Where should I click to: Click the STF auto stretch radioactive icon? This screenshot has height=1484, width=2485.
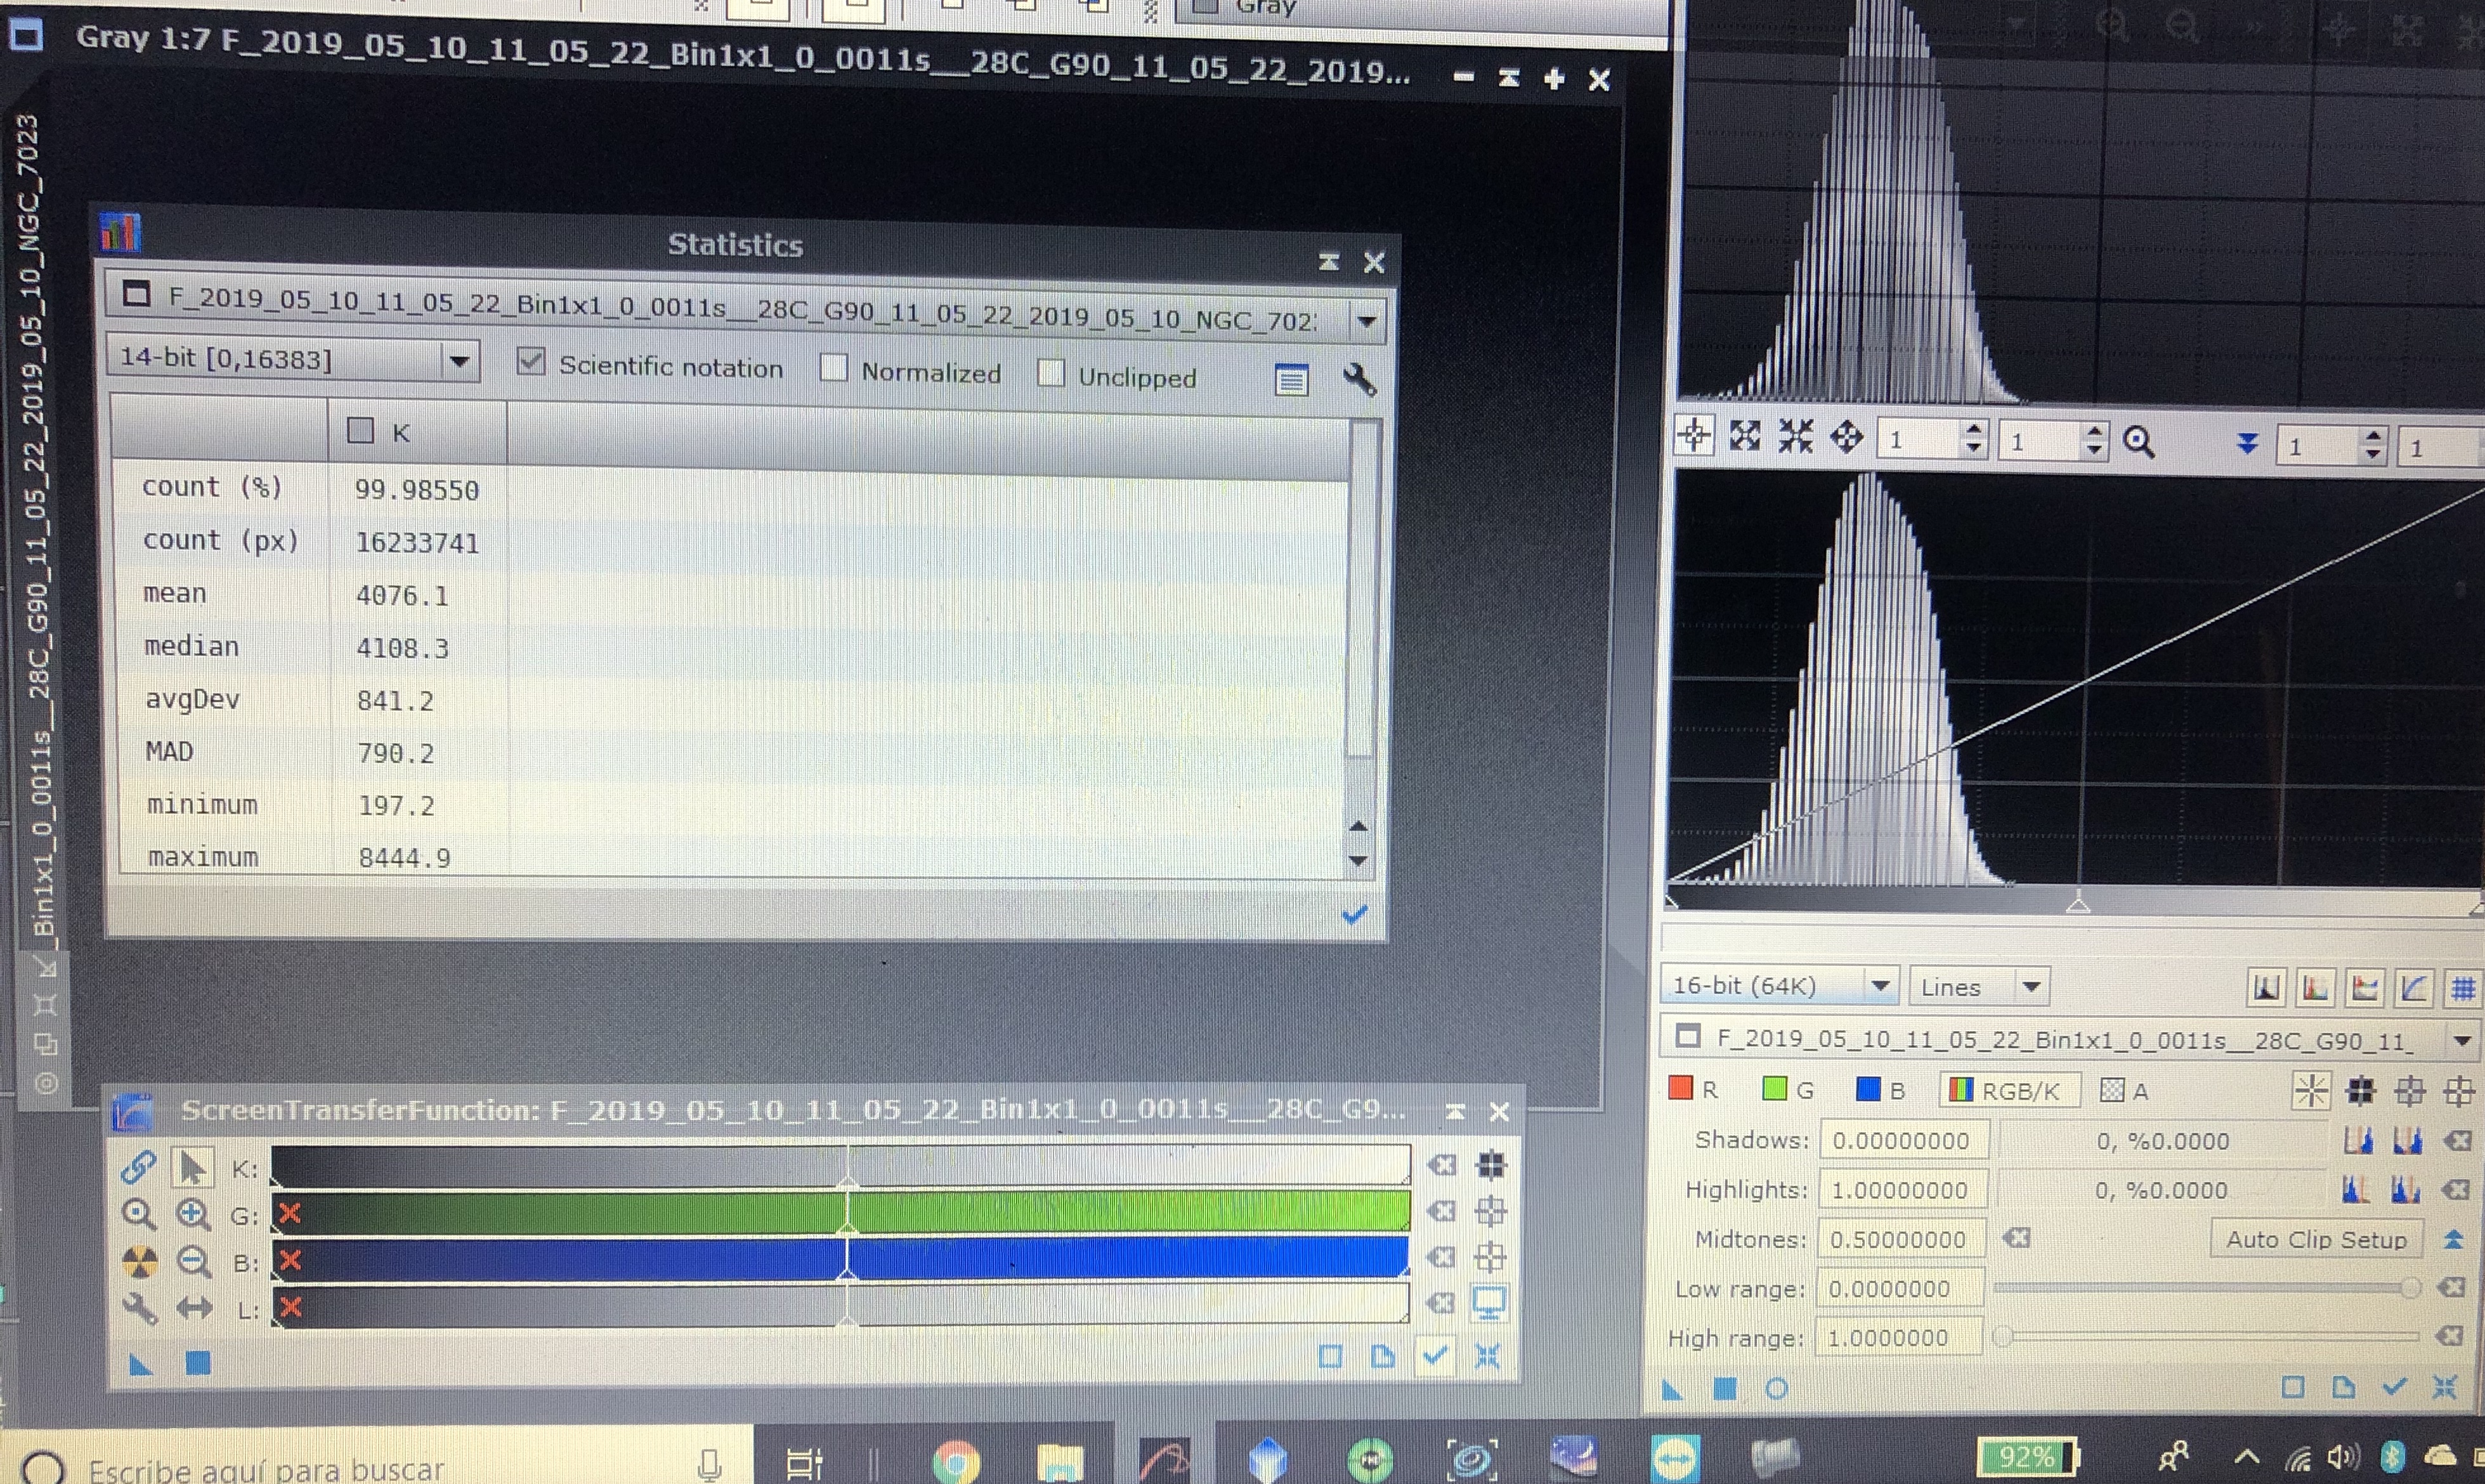pyautogui.click(x=139, y=1261)
